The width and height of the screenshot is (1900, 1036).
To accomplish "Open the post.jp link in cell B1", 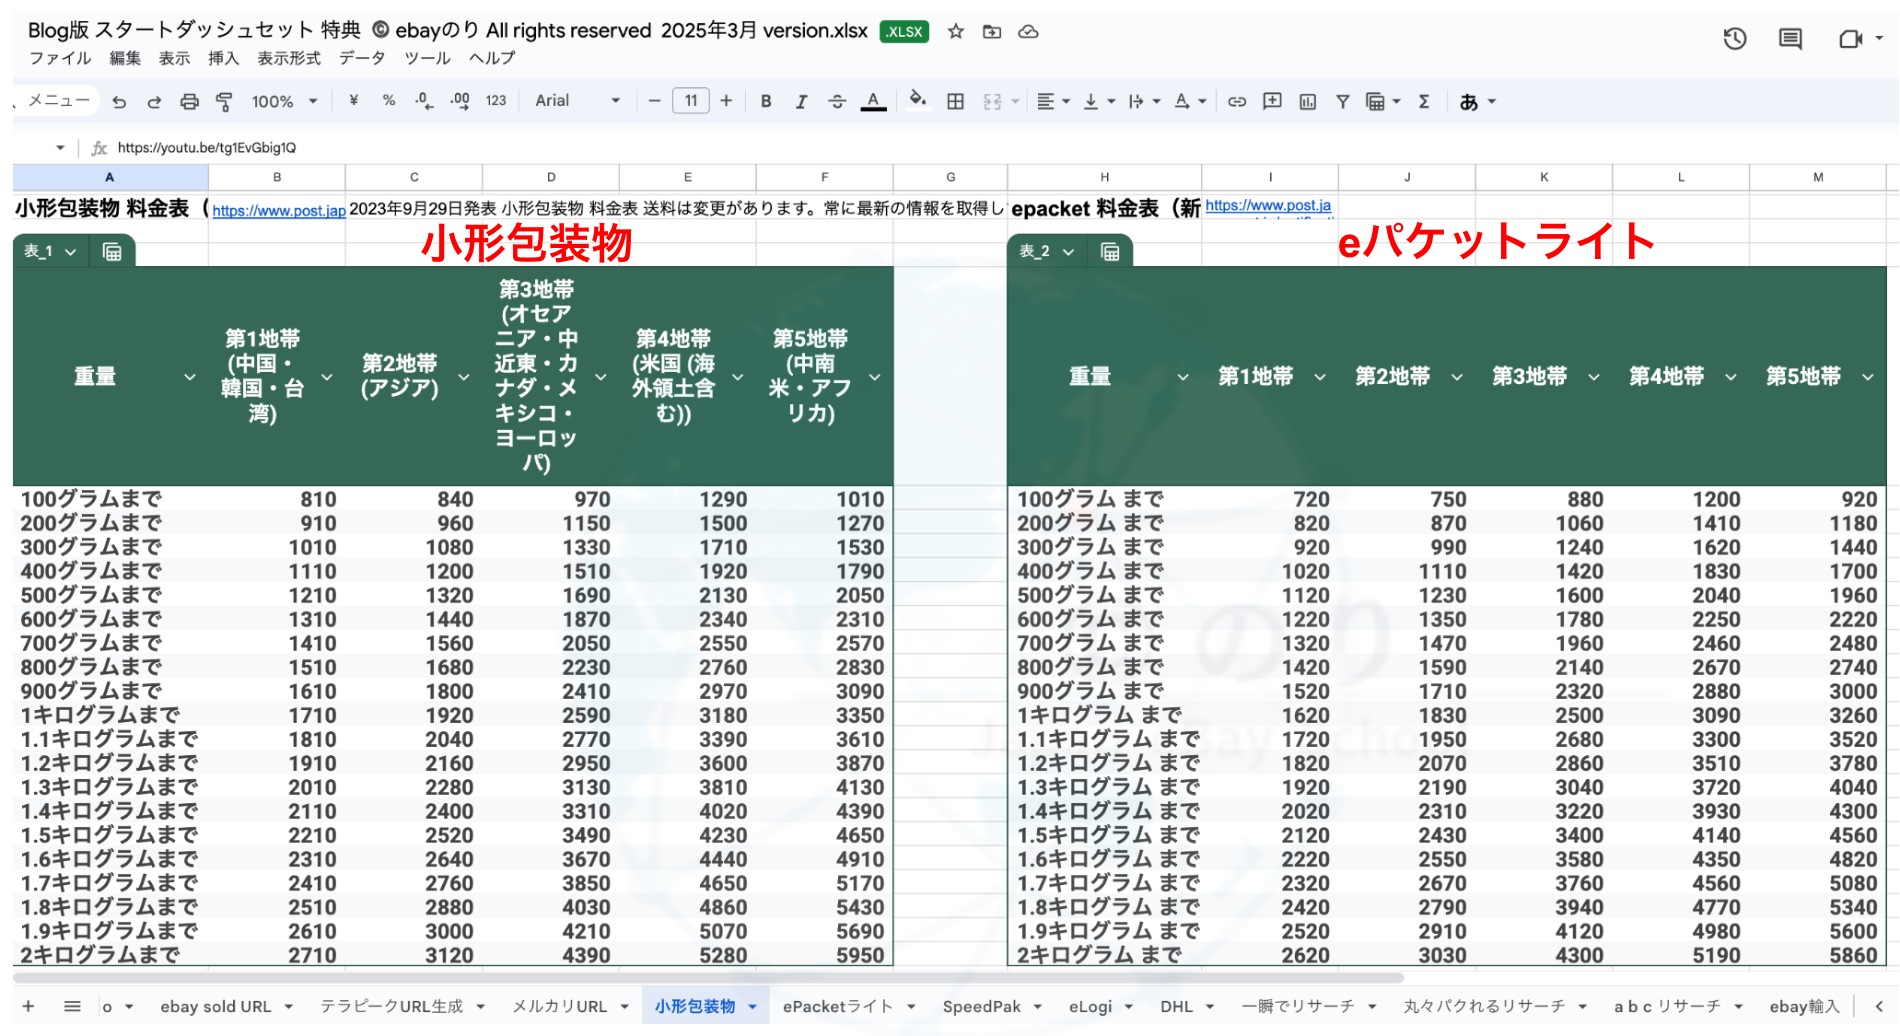I will coord(278,210).
